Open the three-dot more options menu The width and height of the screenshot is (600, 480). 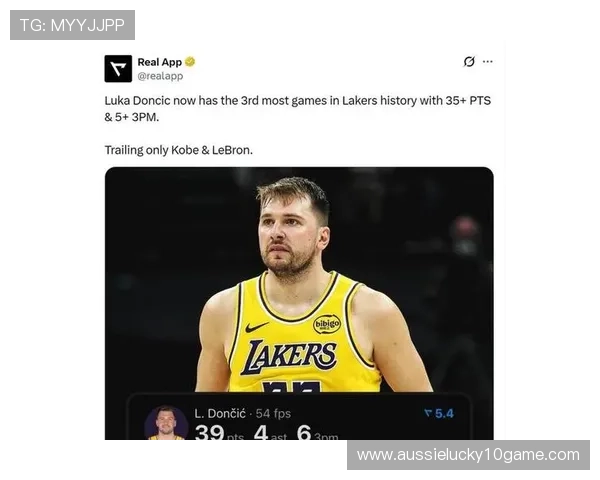[488, 61]
